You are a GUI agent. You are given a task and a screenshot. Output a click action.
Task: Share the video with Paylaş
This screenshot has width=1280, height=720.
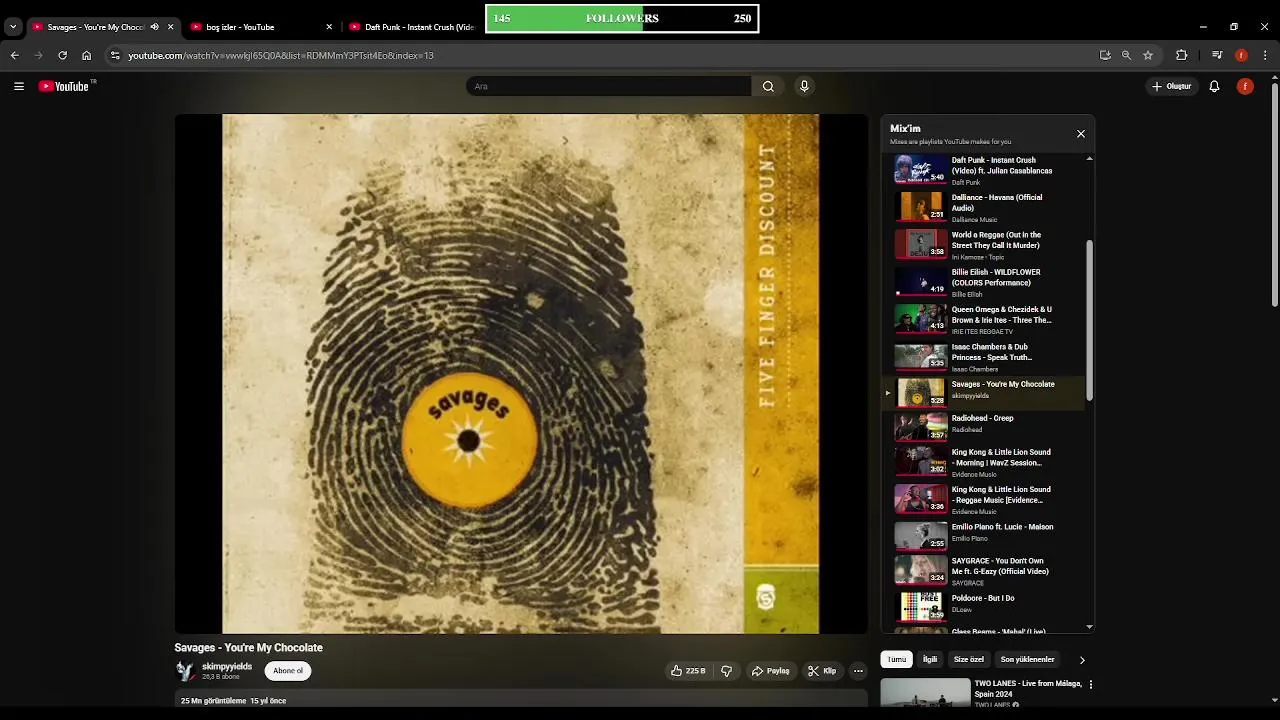click(x=770, y=671)
